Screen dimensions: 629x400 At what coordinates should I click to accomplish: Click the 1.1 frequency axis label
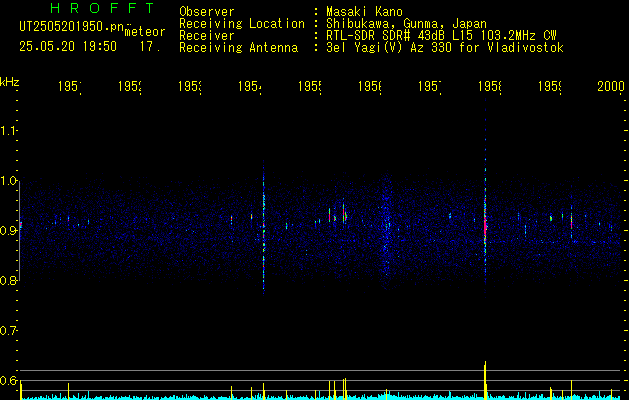[x=8, y=130]
